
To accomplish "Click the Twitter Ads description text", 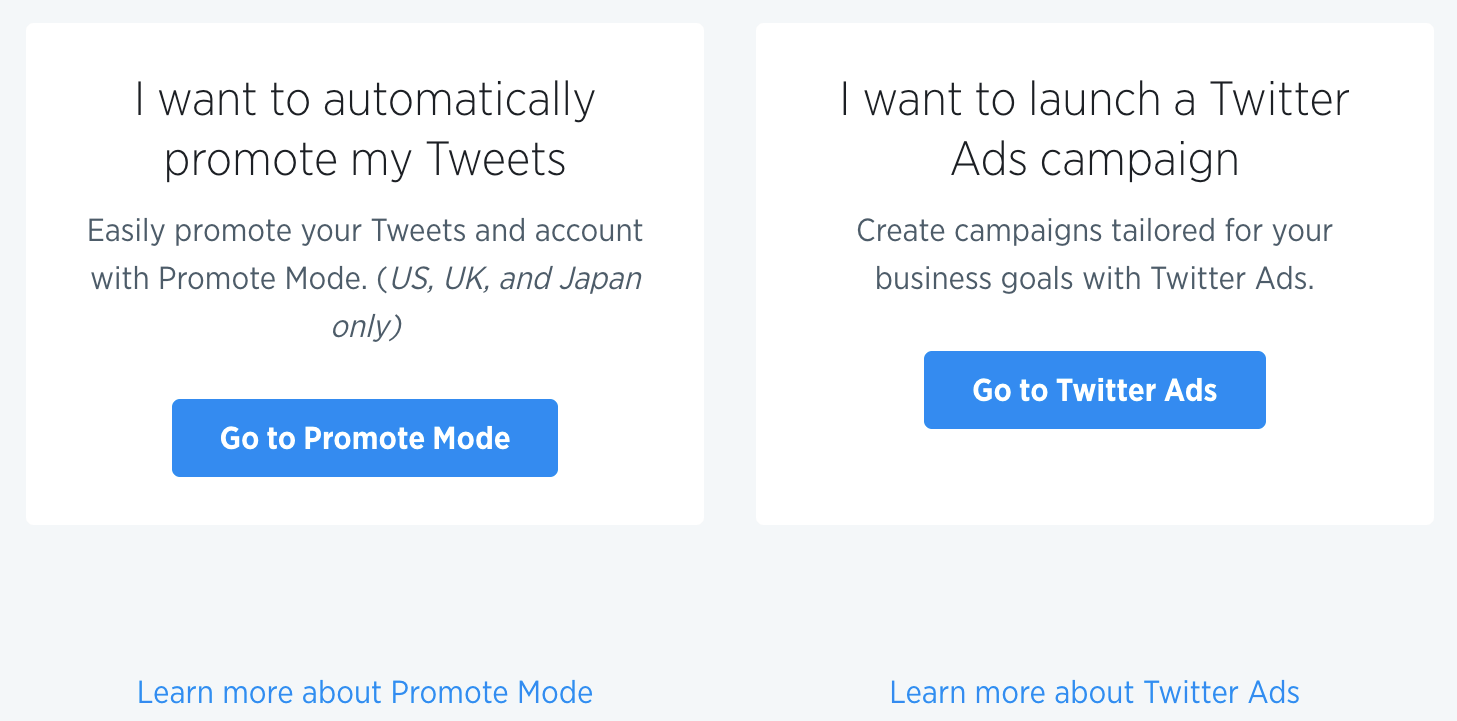I will [1094, 254].
